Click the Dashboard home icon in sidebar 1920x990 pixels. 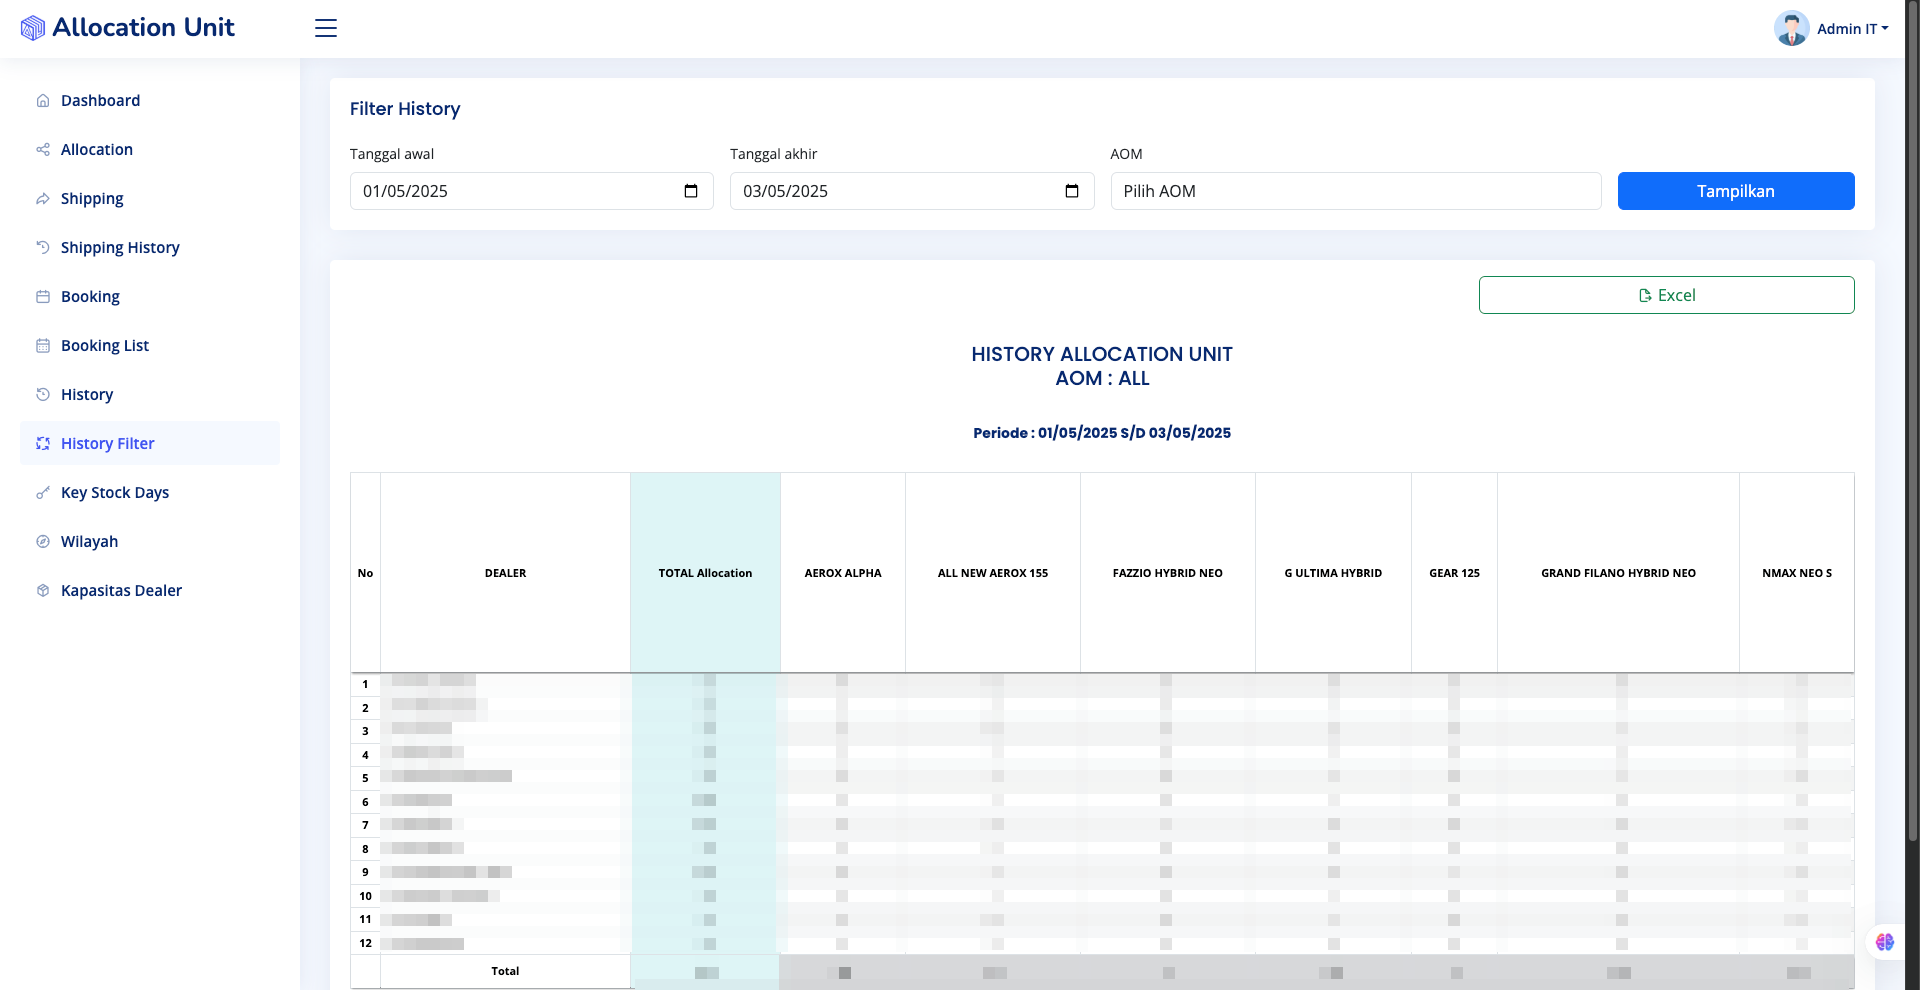click(43, 101)
